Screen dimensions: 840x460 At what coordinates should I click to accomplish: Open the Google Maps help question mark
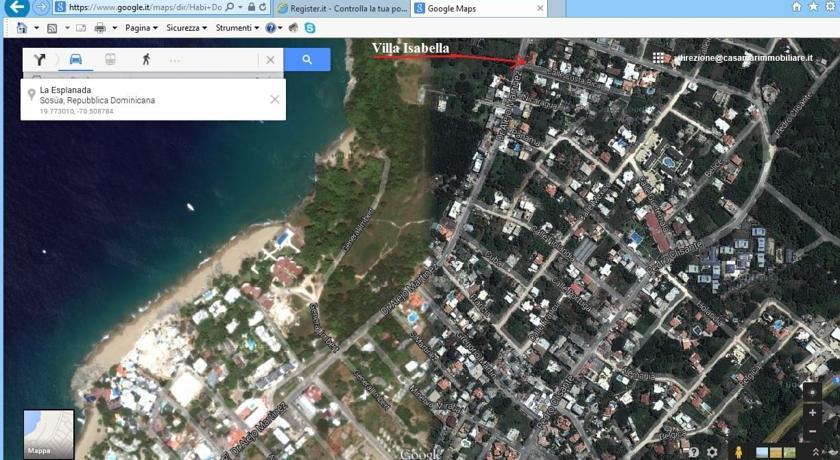click(x=694, y=452)
